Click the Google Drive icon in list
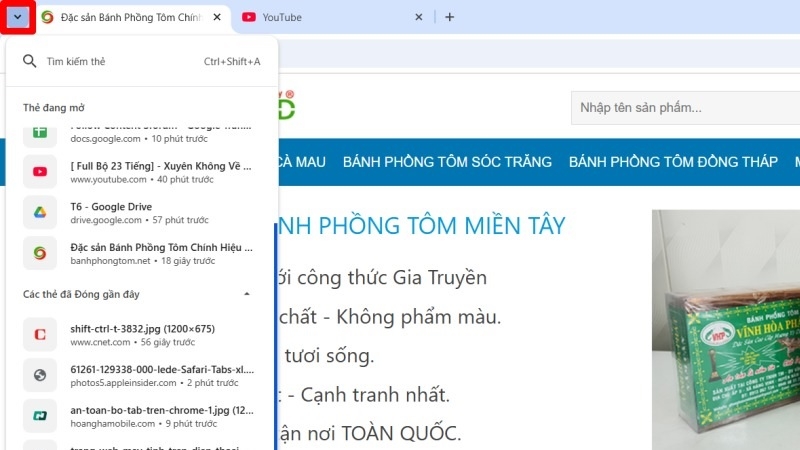The width and height of the screenshot is (800, 450). [x=40, y=213]
